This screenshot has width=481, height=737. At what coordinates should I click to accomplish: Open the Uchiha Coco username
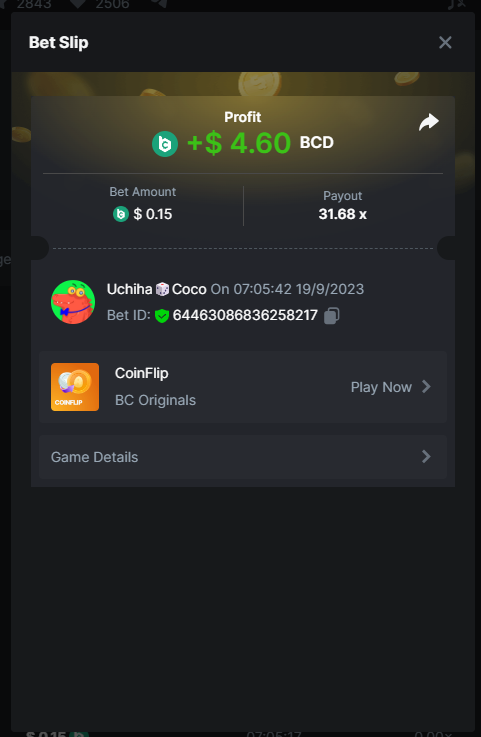tap(157, 289)
